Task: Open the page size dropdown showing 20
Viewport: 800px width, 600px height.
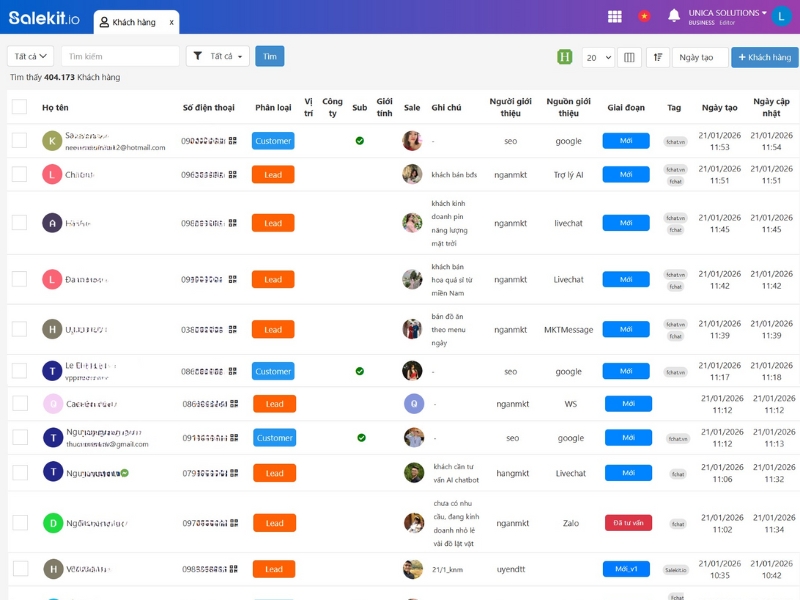Action: tap(597, 58)
